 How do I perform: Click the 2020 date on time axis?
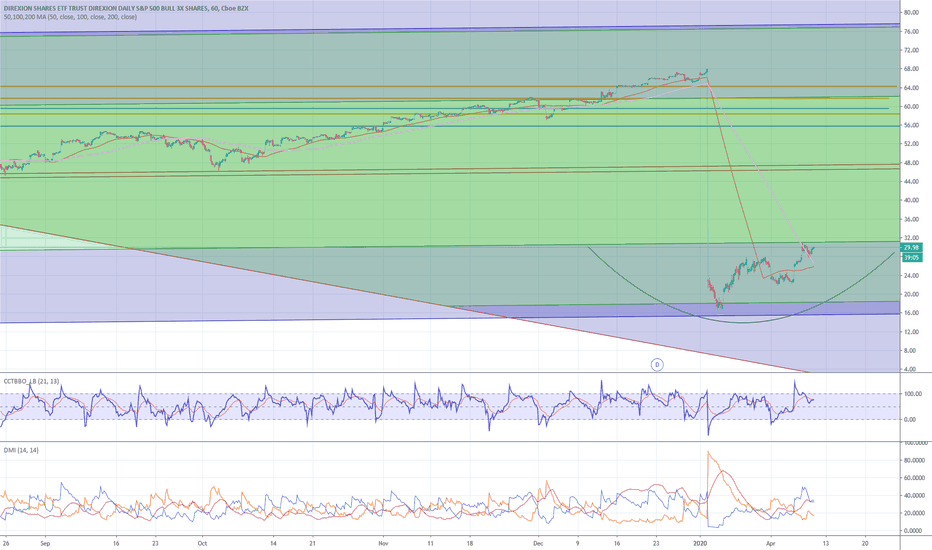click(701, 543)
